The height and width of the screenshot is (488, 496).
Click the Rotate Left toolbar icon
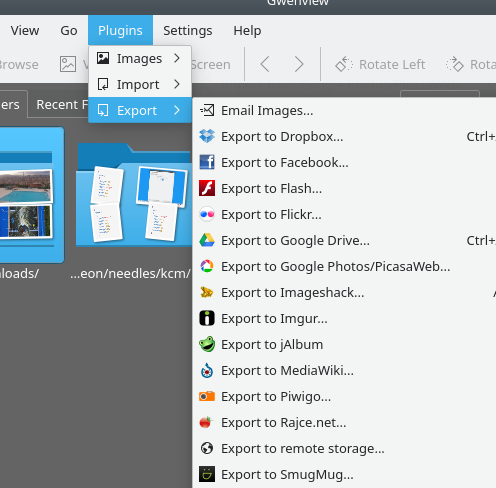344,64
